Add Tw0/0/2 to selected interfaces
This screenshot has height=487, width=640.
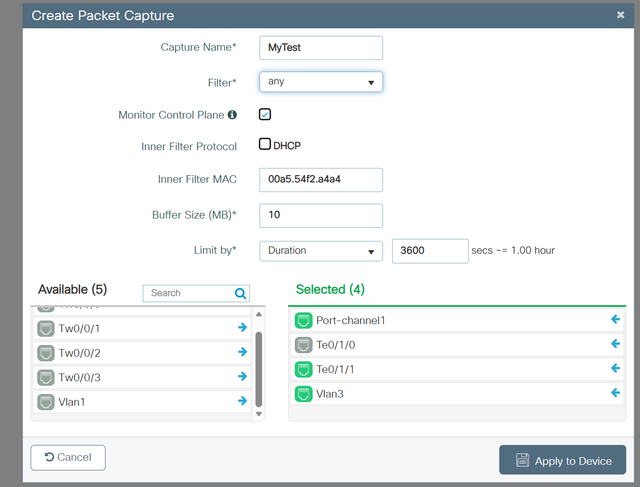tap(242, 352)
